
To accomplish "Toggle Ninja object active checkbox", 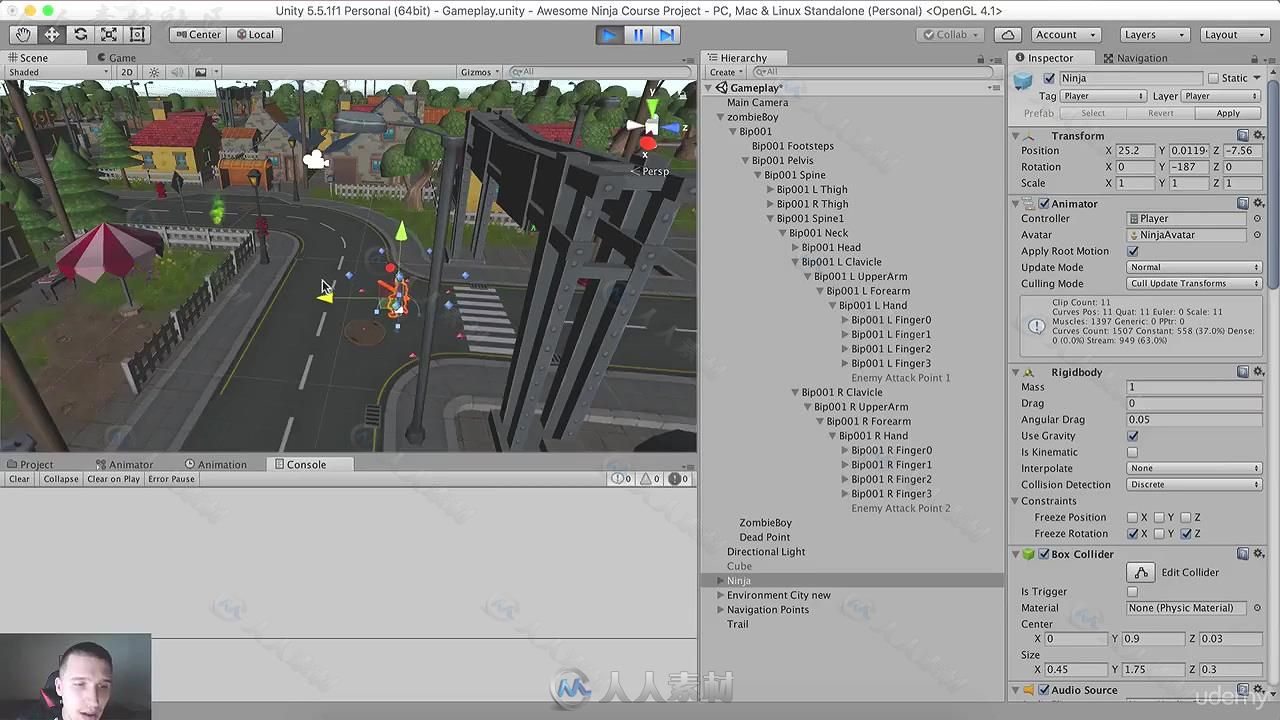I will click(1049, 78).
